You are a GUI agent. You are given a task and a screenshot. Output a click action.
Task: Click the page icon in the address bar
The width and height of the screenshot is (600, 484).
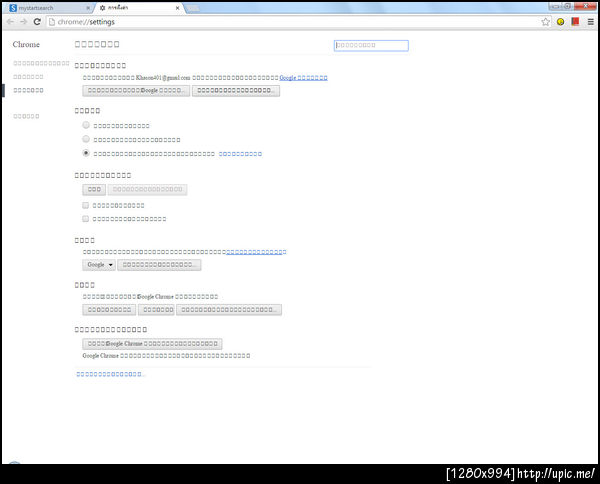click(x=52, y=22)
